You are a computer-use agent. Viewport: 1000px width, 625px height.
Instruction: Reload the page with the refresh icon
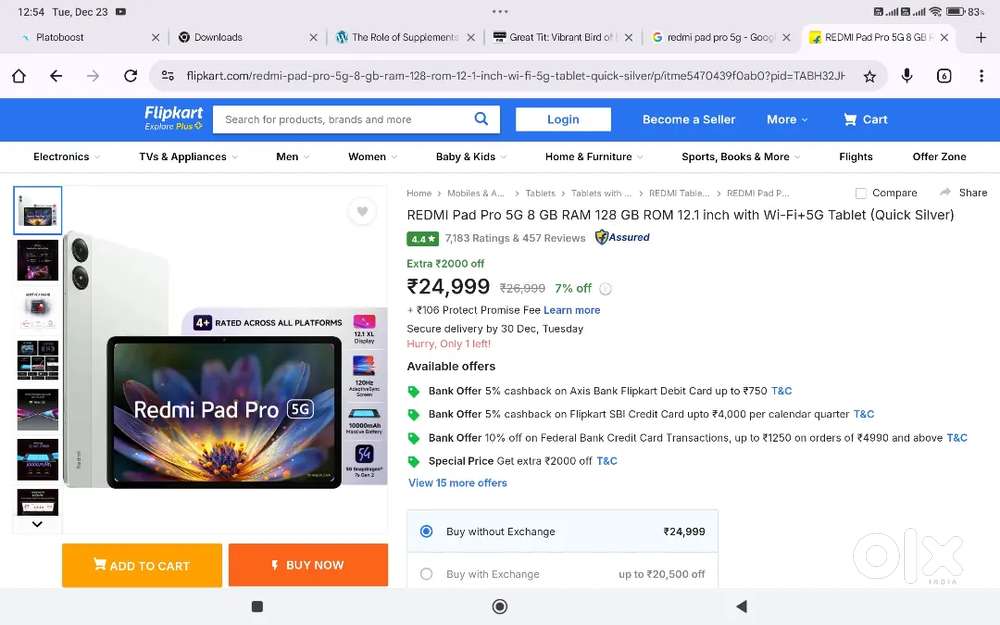tap(130, 76)
